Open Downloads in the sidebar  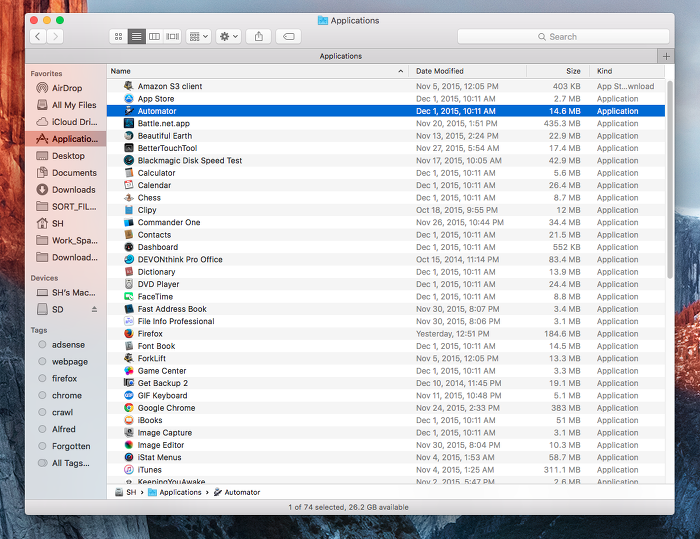(67, 190)
